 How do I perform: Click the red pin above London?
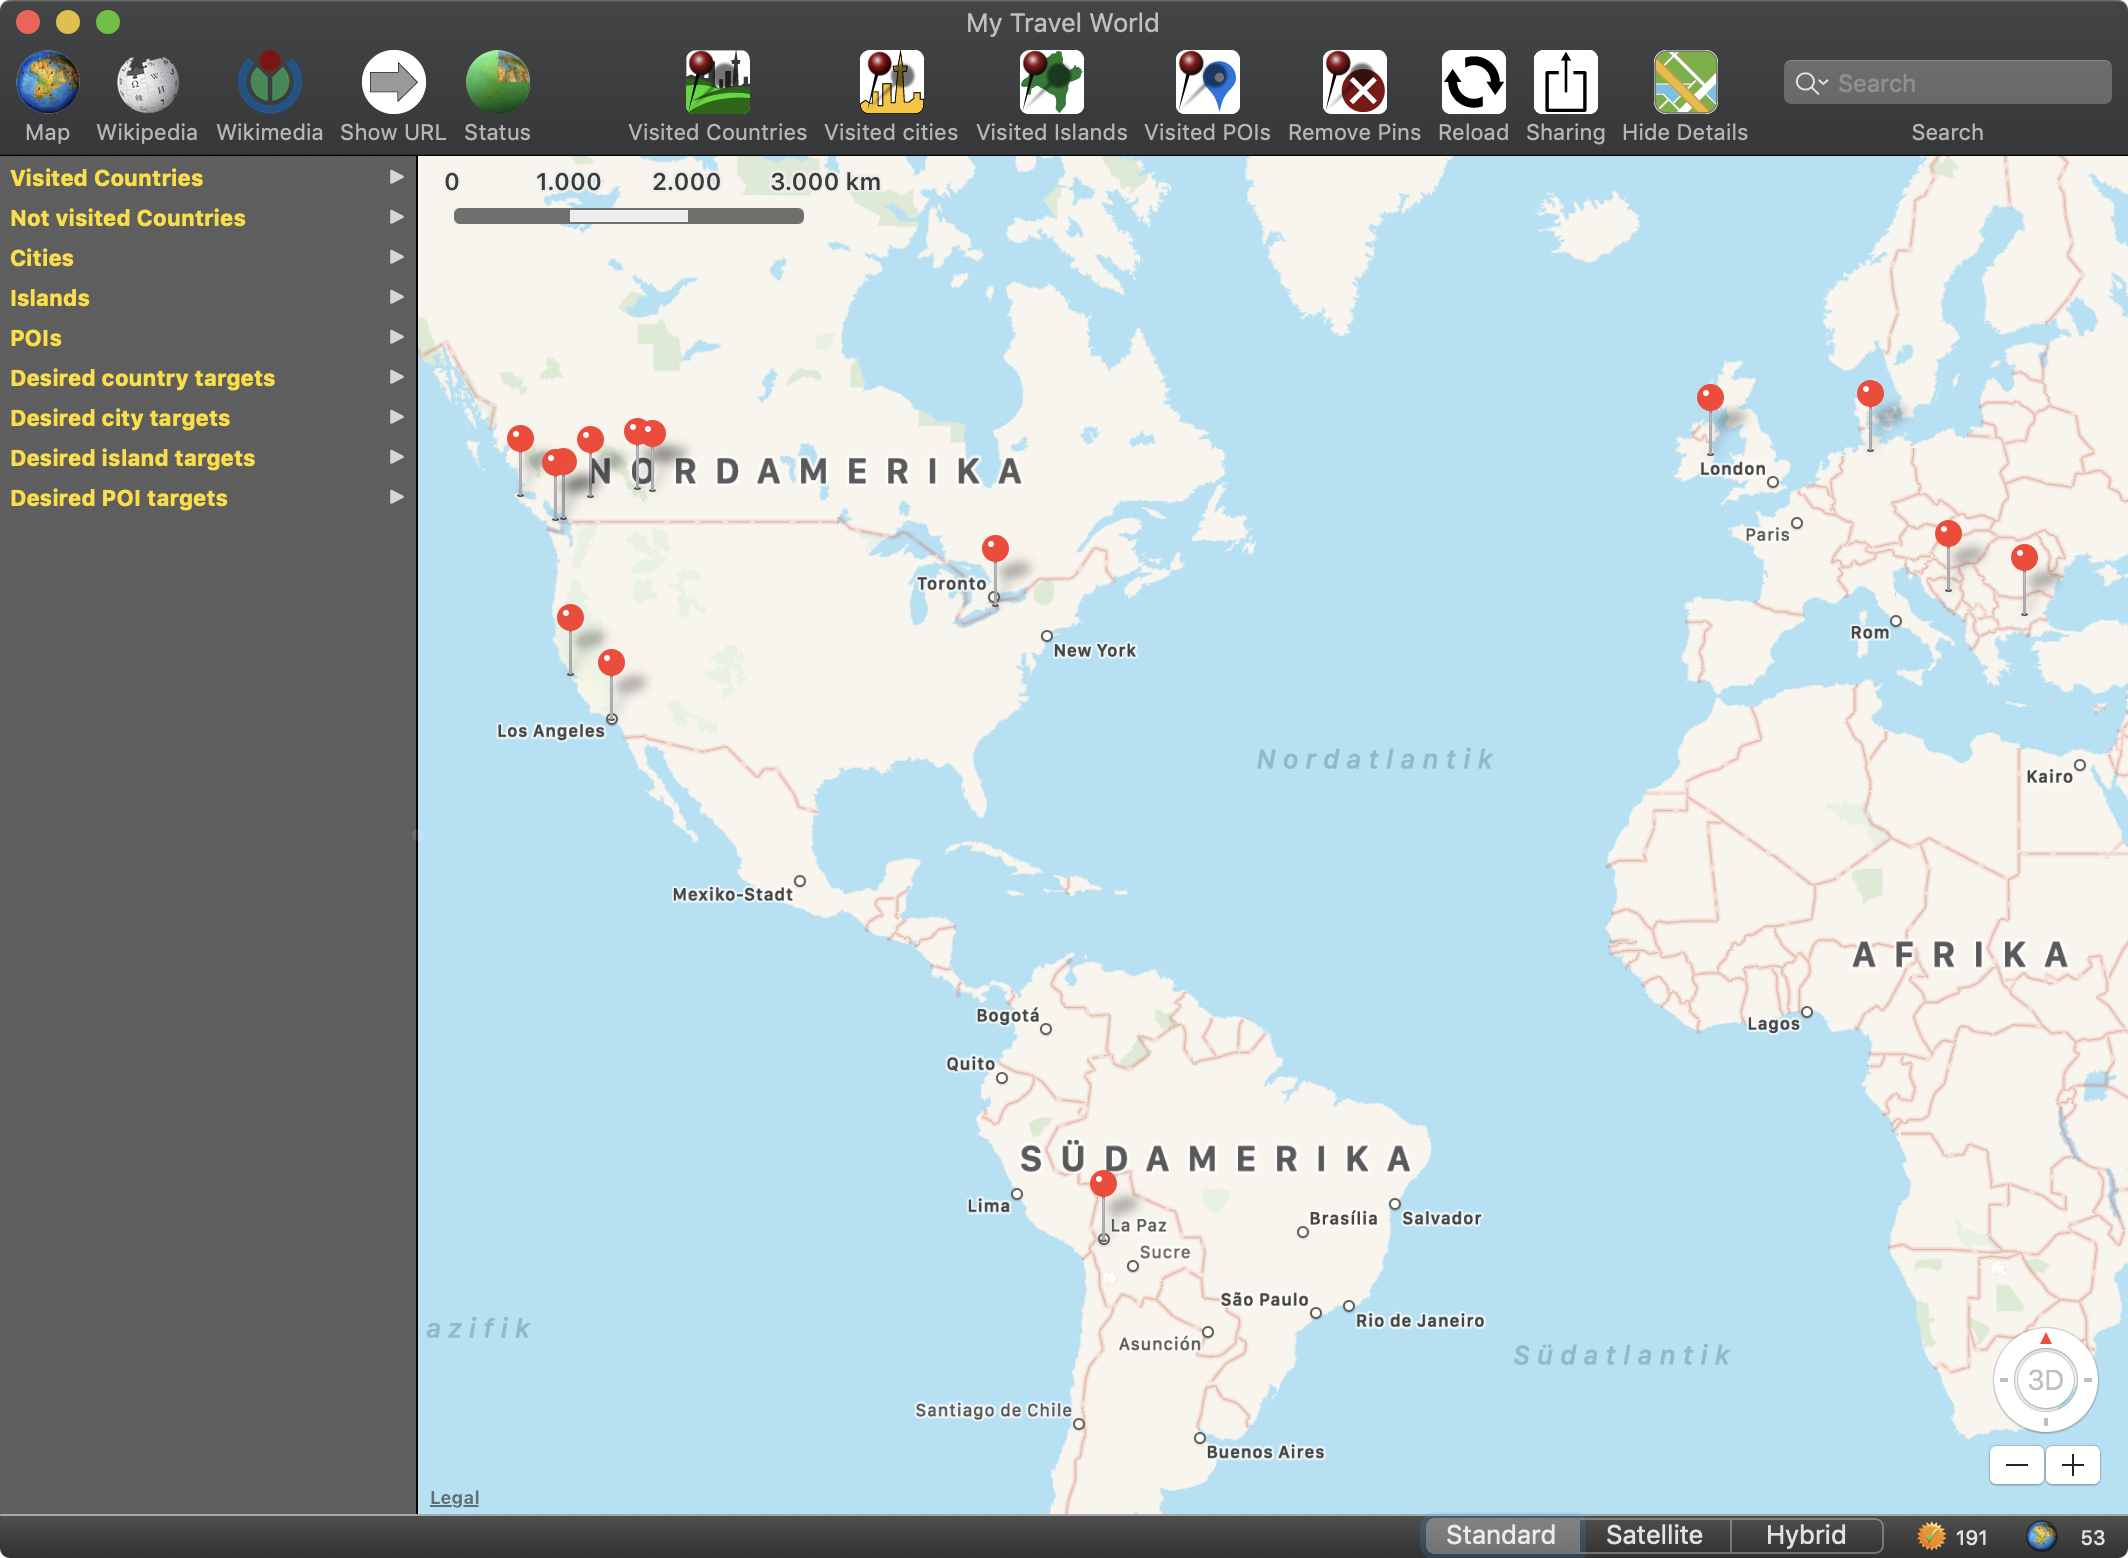(x=1710, y=397)
